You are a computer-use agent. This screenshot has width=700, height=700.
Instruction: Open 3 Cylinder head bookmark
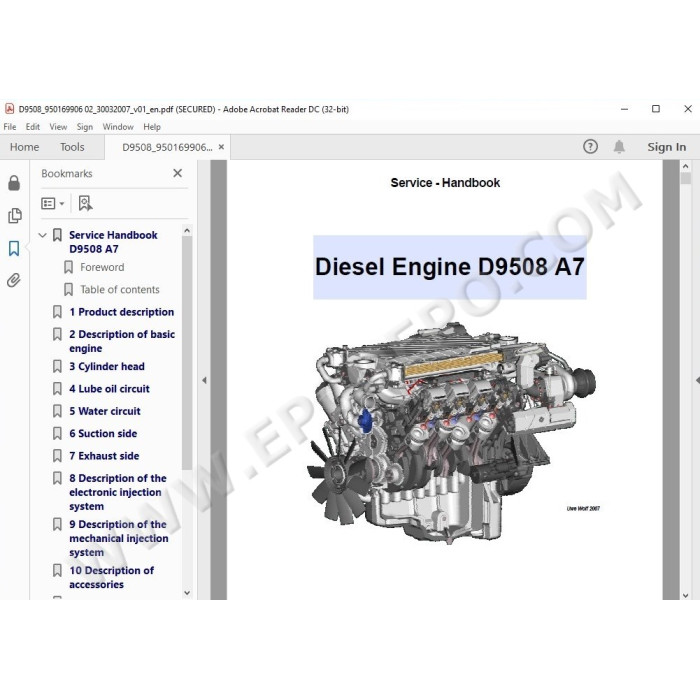click(x=107, y=366)
